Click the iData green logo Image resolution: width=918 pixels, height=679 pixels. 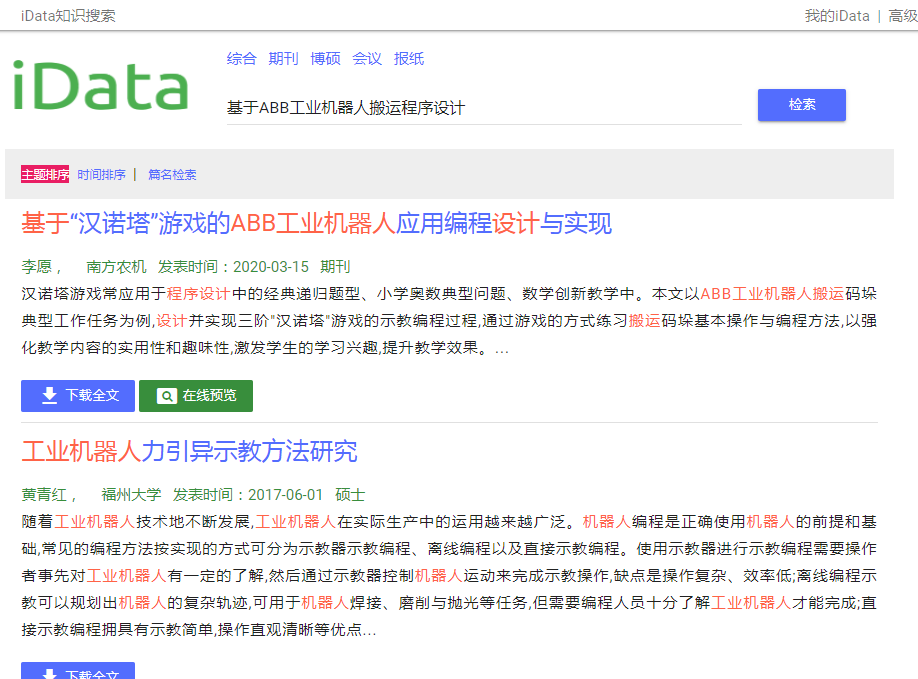pos(100,85)
